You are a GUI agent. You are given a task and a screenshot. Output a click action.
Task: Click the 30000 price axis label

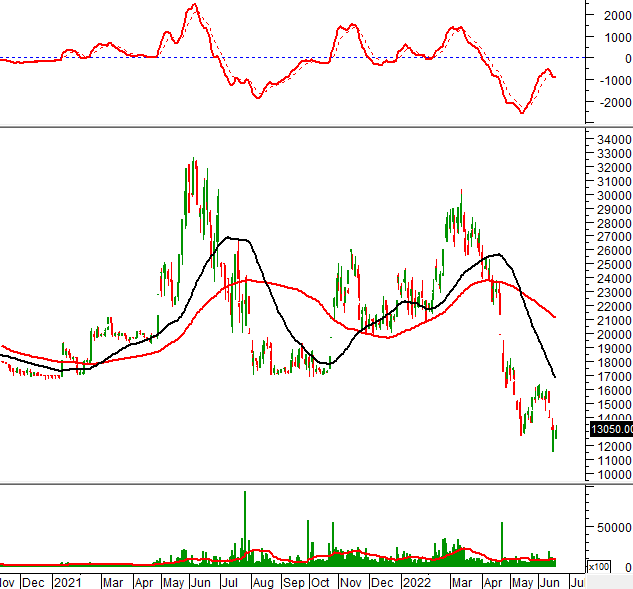coord(611,195)
